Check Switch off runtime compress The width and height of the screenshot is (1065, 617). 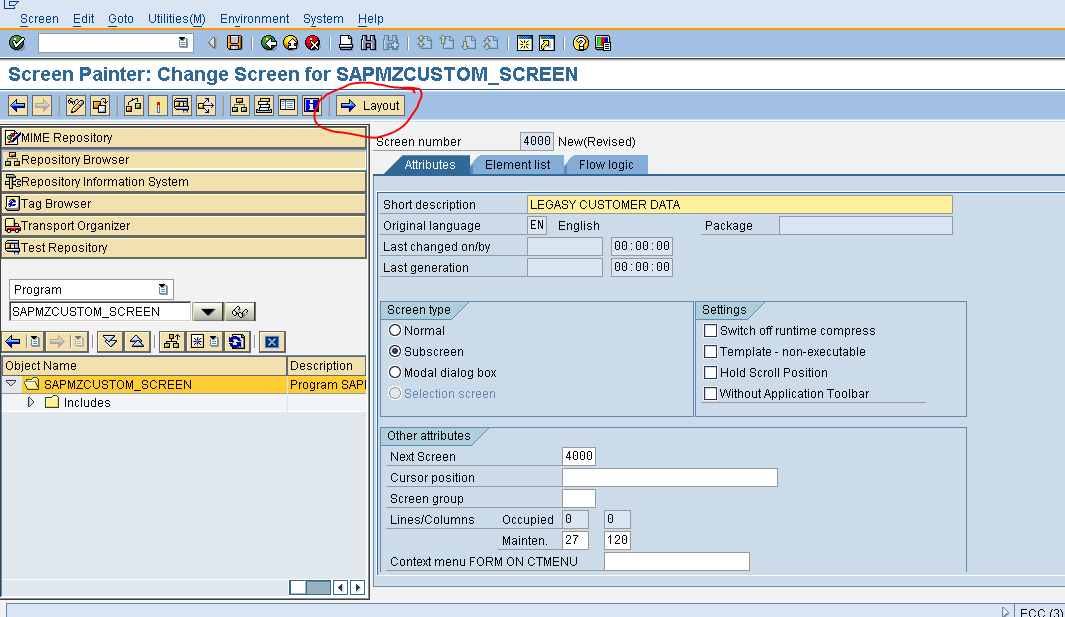[x=710, y=330]
